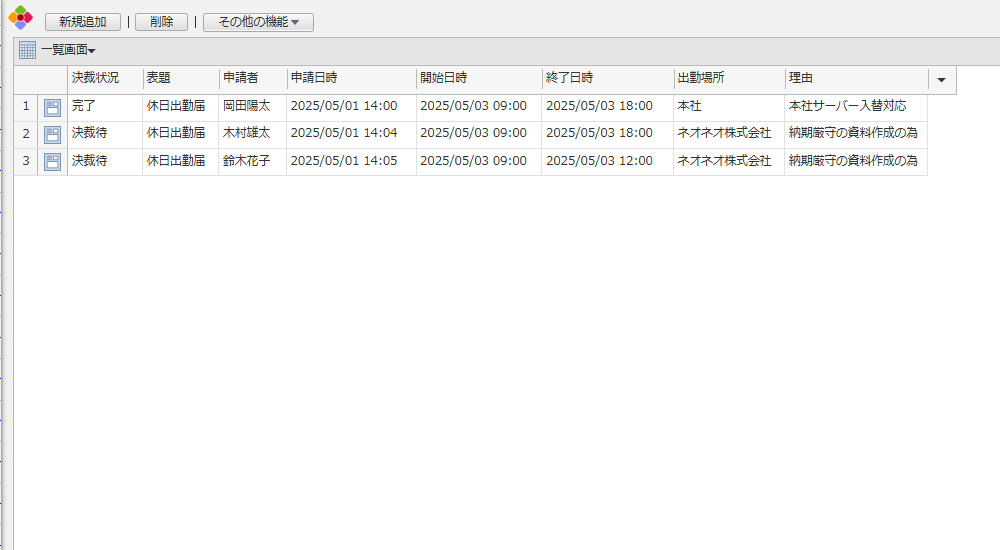1000x550 pixels.
Task: Select the 鈴木花子 applicant cell
Action: click(x=246, y=160)
